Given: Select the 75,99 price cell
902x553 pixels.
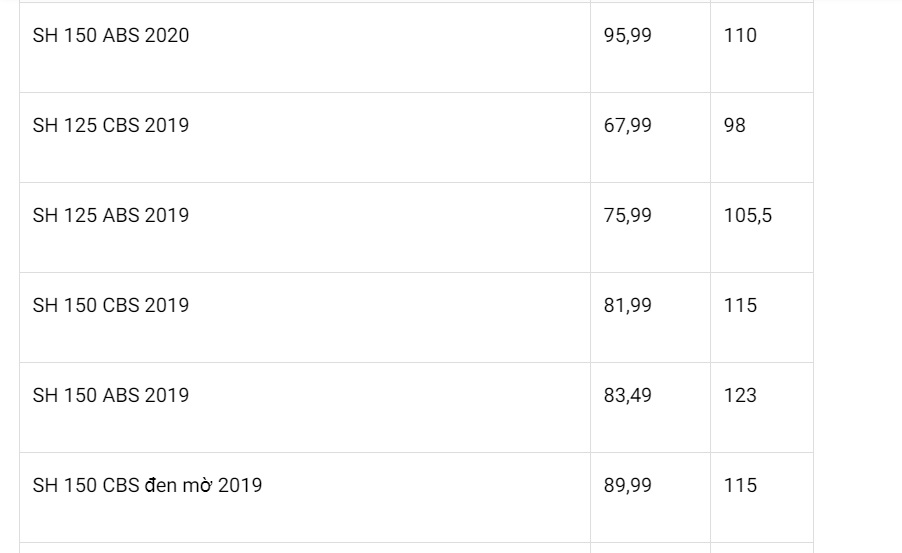Looking at the screenshot, I should click(627, 216).
